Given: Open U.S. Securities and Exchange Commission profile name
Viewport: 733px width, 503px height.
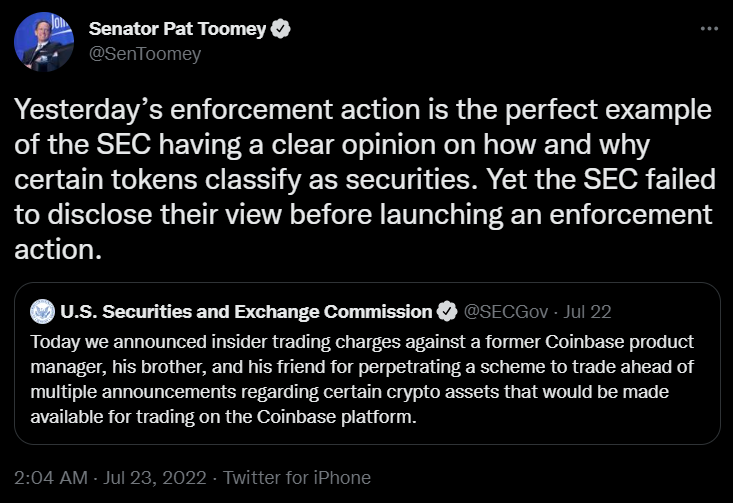Looking at the screenshot, I should [x=246, y=311].
